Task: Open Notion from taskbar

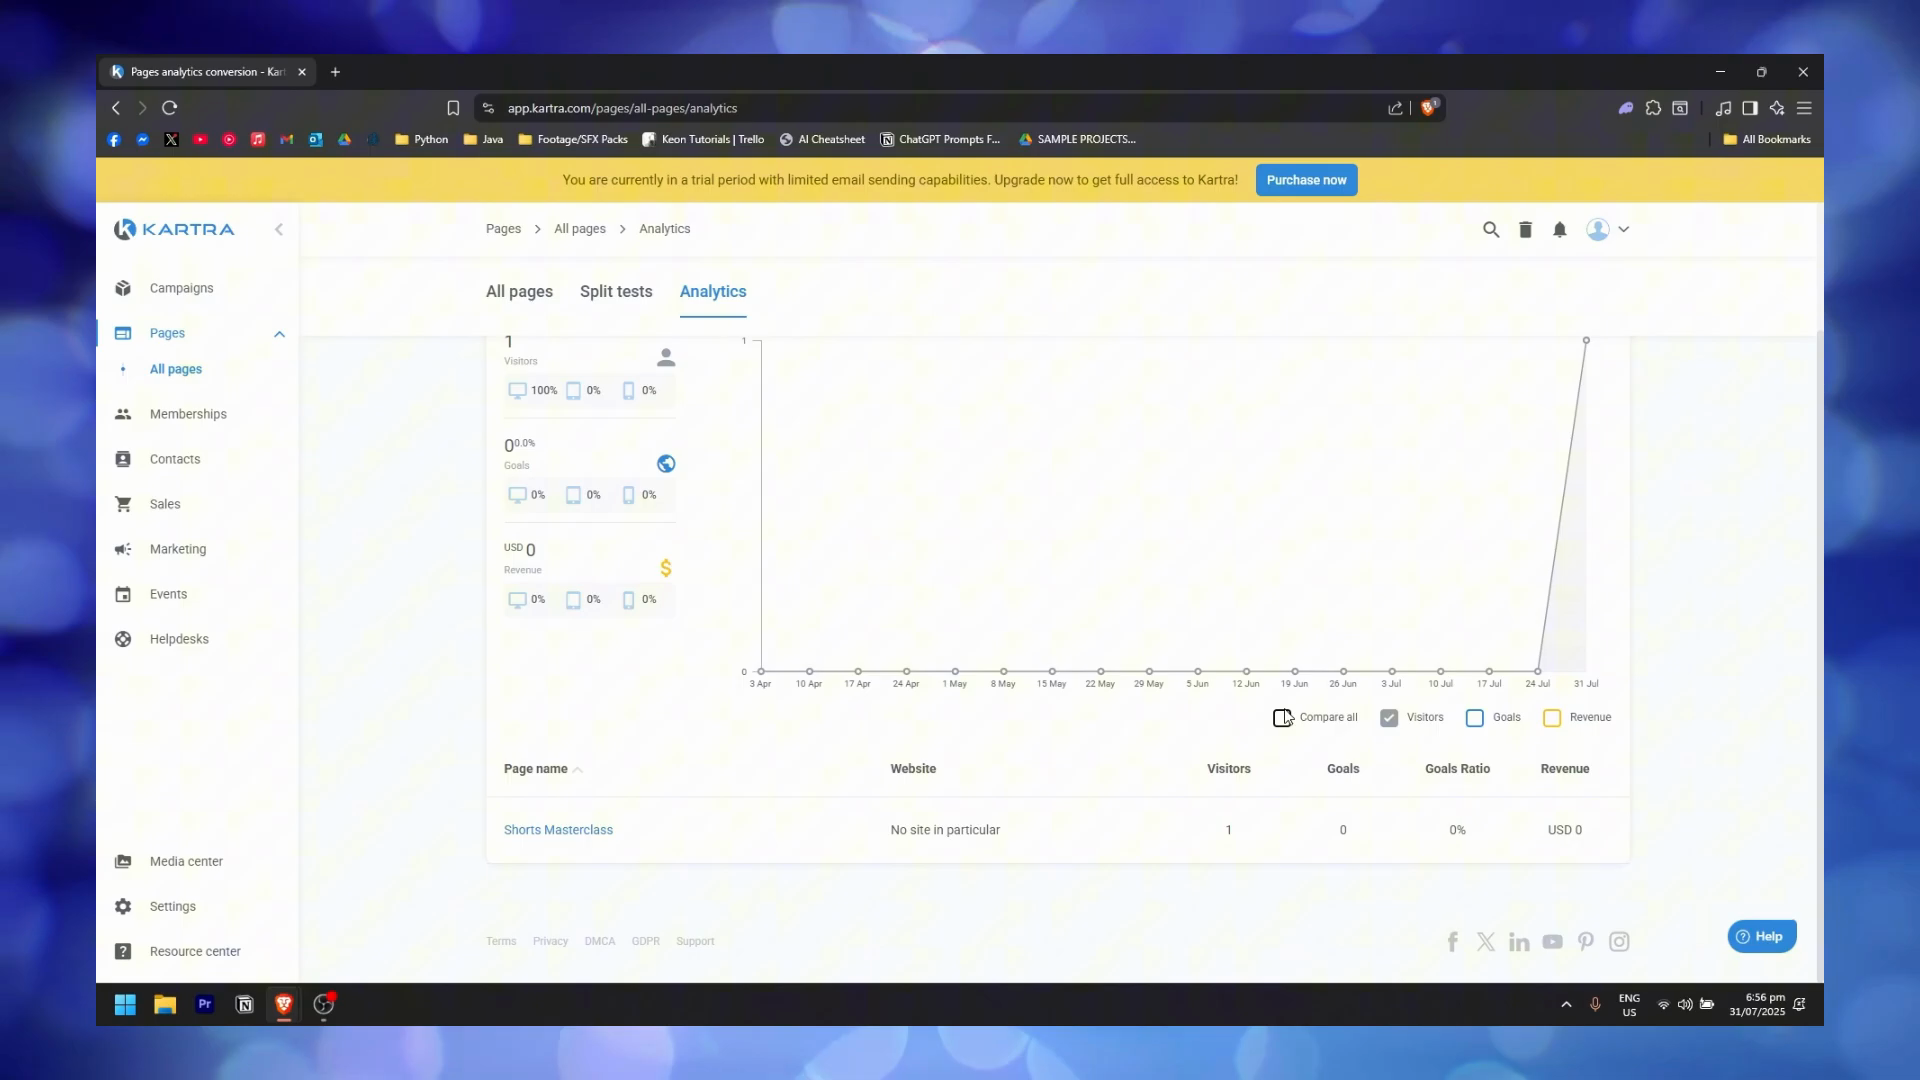Action: point(244,1004)
